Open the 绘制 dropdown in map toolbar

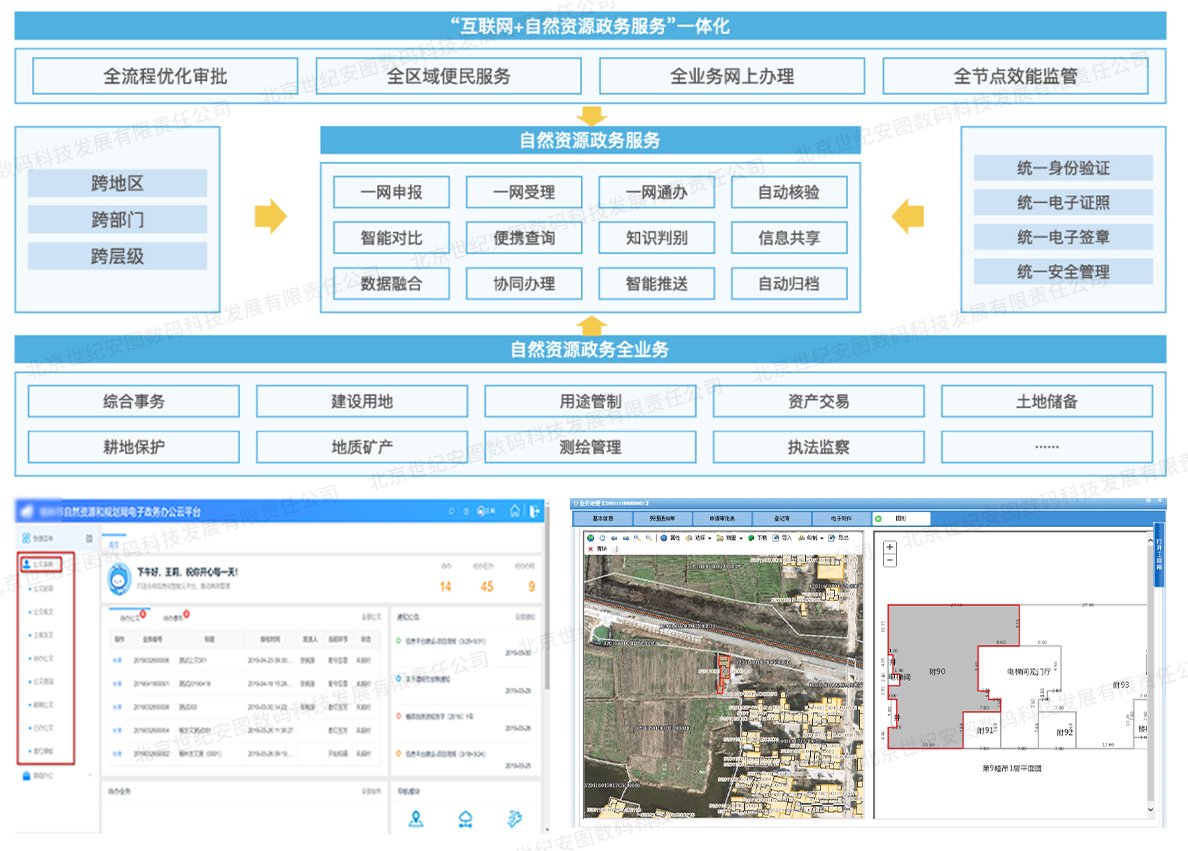click(812, 538)
